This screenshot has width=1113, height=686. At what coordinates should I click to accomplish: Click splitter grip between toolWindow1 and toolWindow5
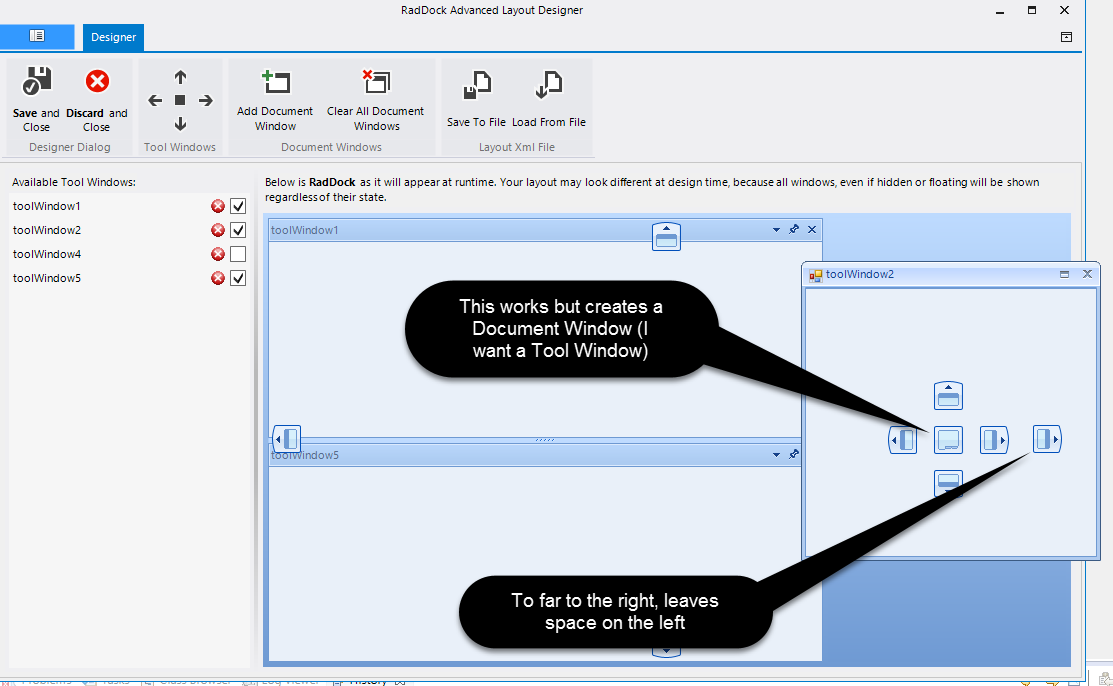point(544,440)
